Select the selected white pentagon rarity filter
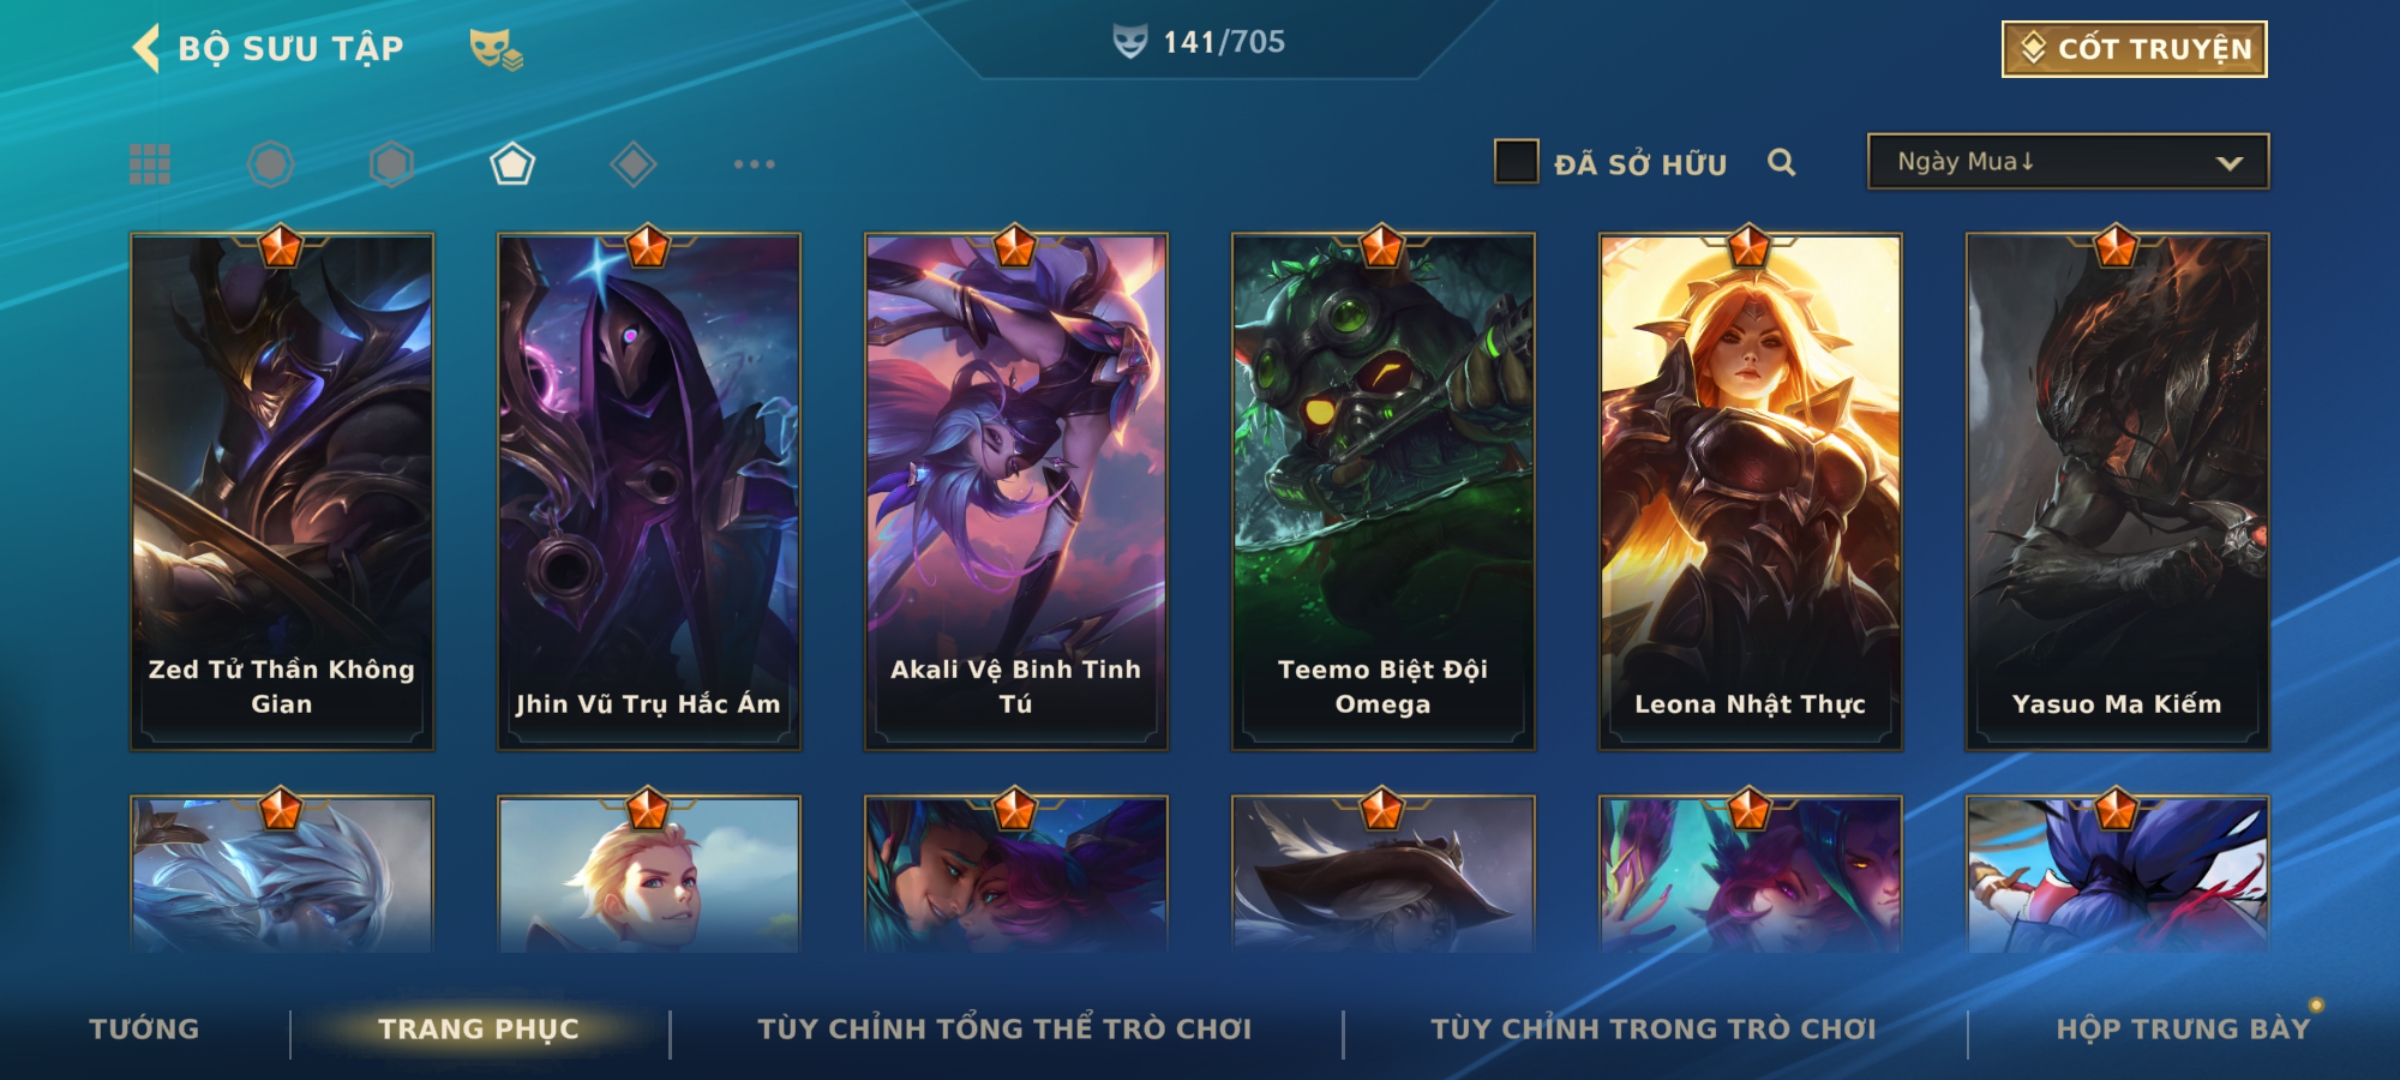 (512, 164)
